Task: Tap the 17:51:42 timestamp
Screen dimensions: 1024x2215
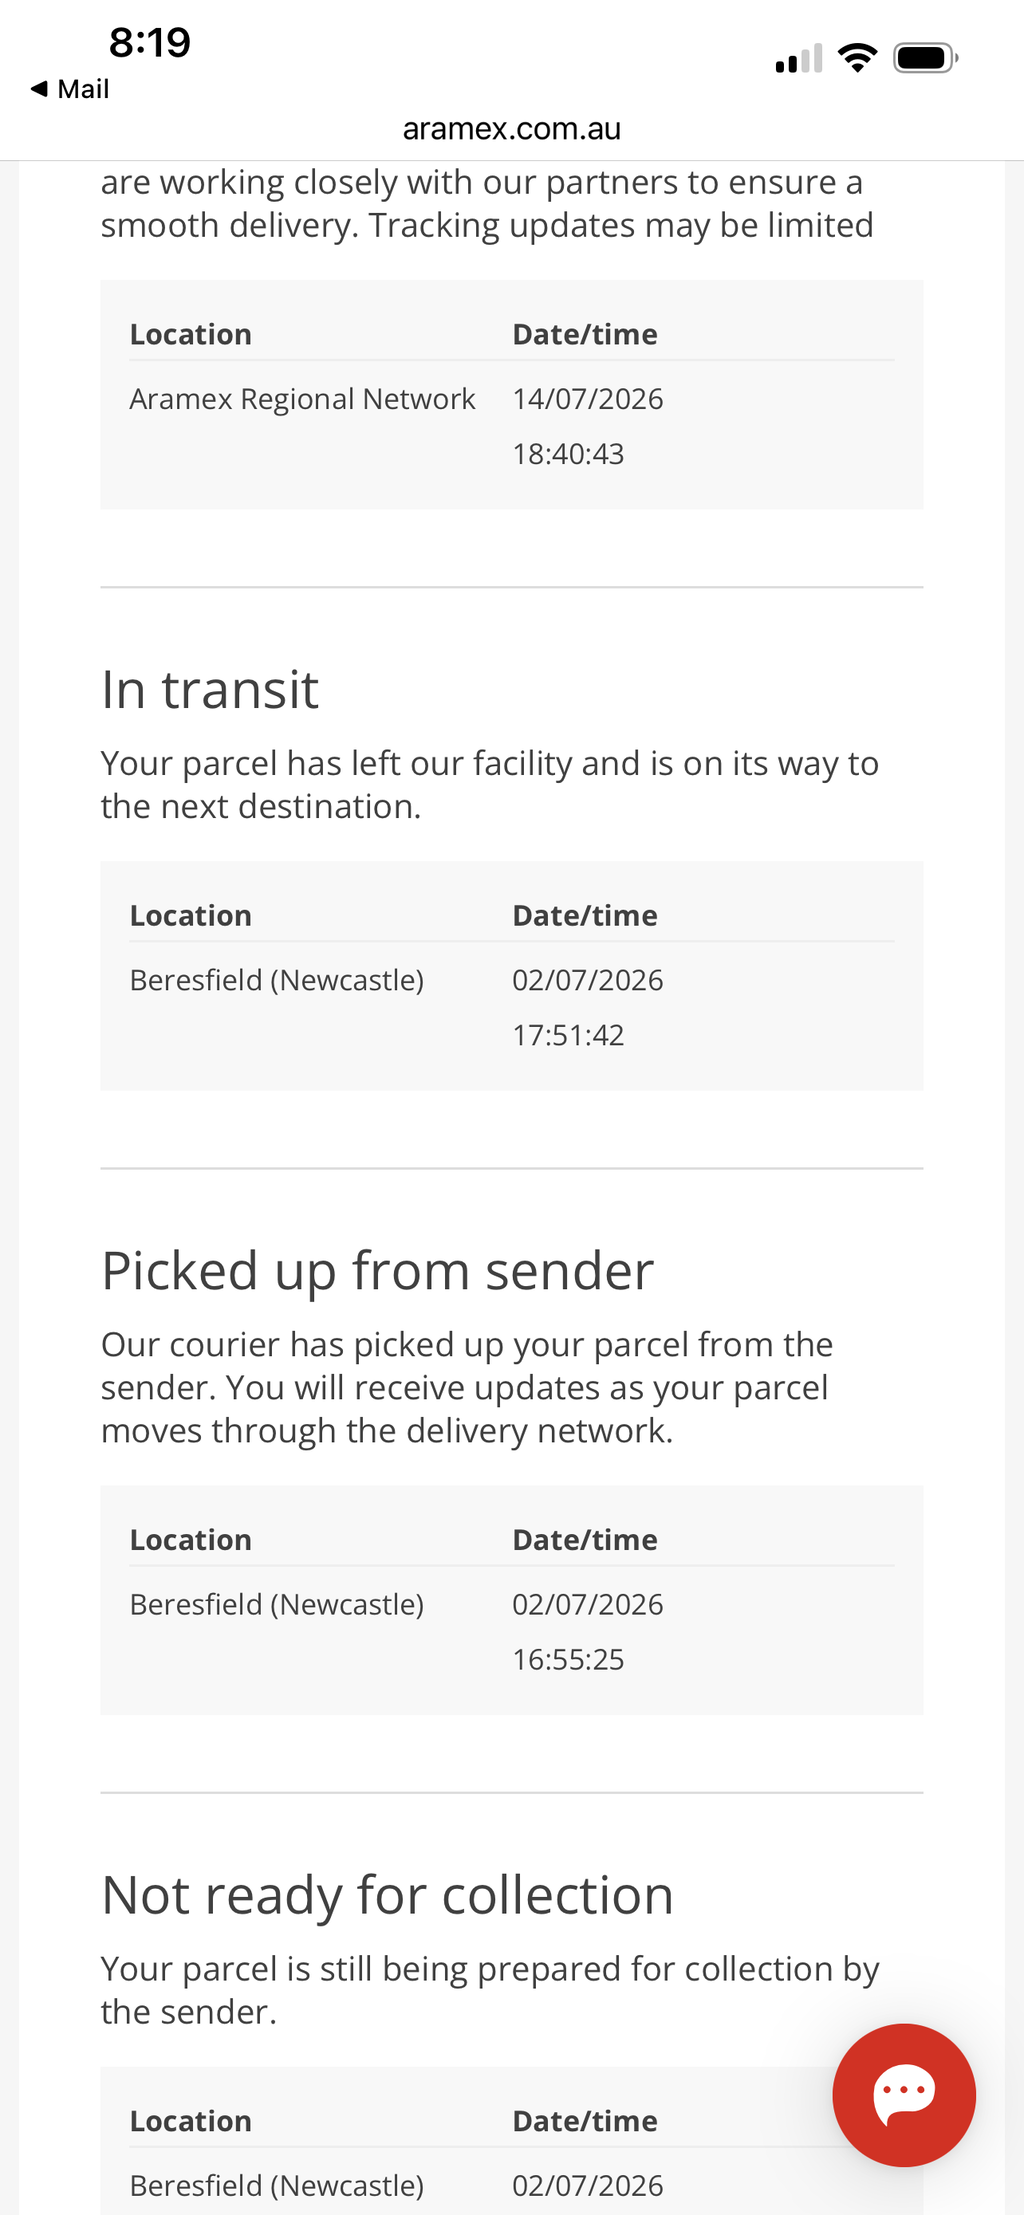Action: point(568,1035)
